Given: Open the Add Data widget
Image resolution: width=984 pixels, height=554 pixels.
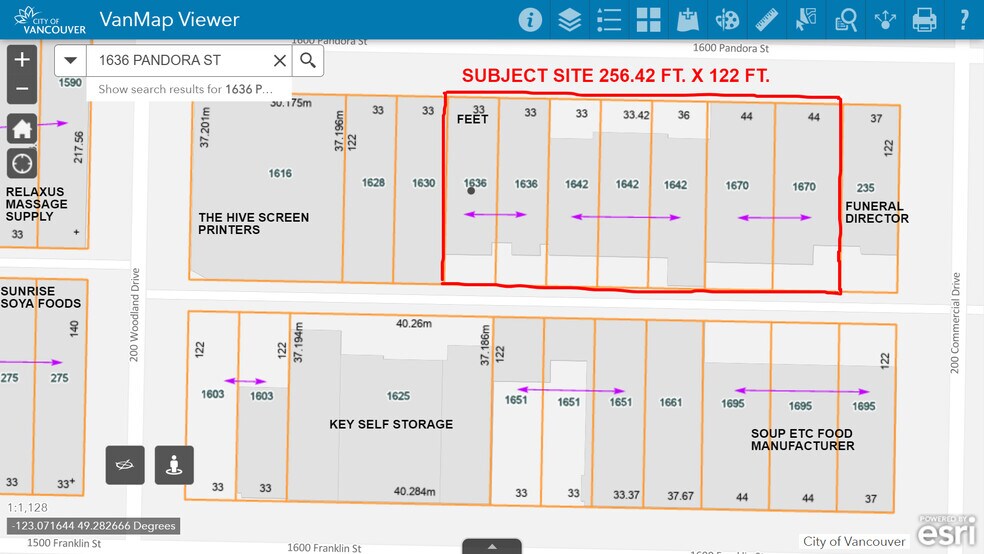Looking at the screenshot, I should (x=687, y=19).
